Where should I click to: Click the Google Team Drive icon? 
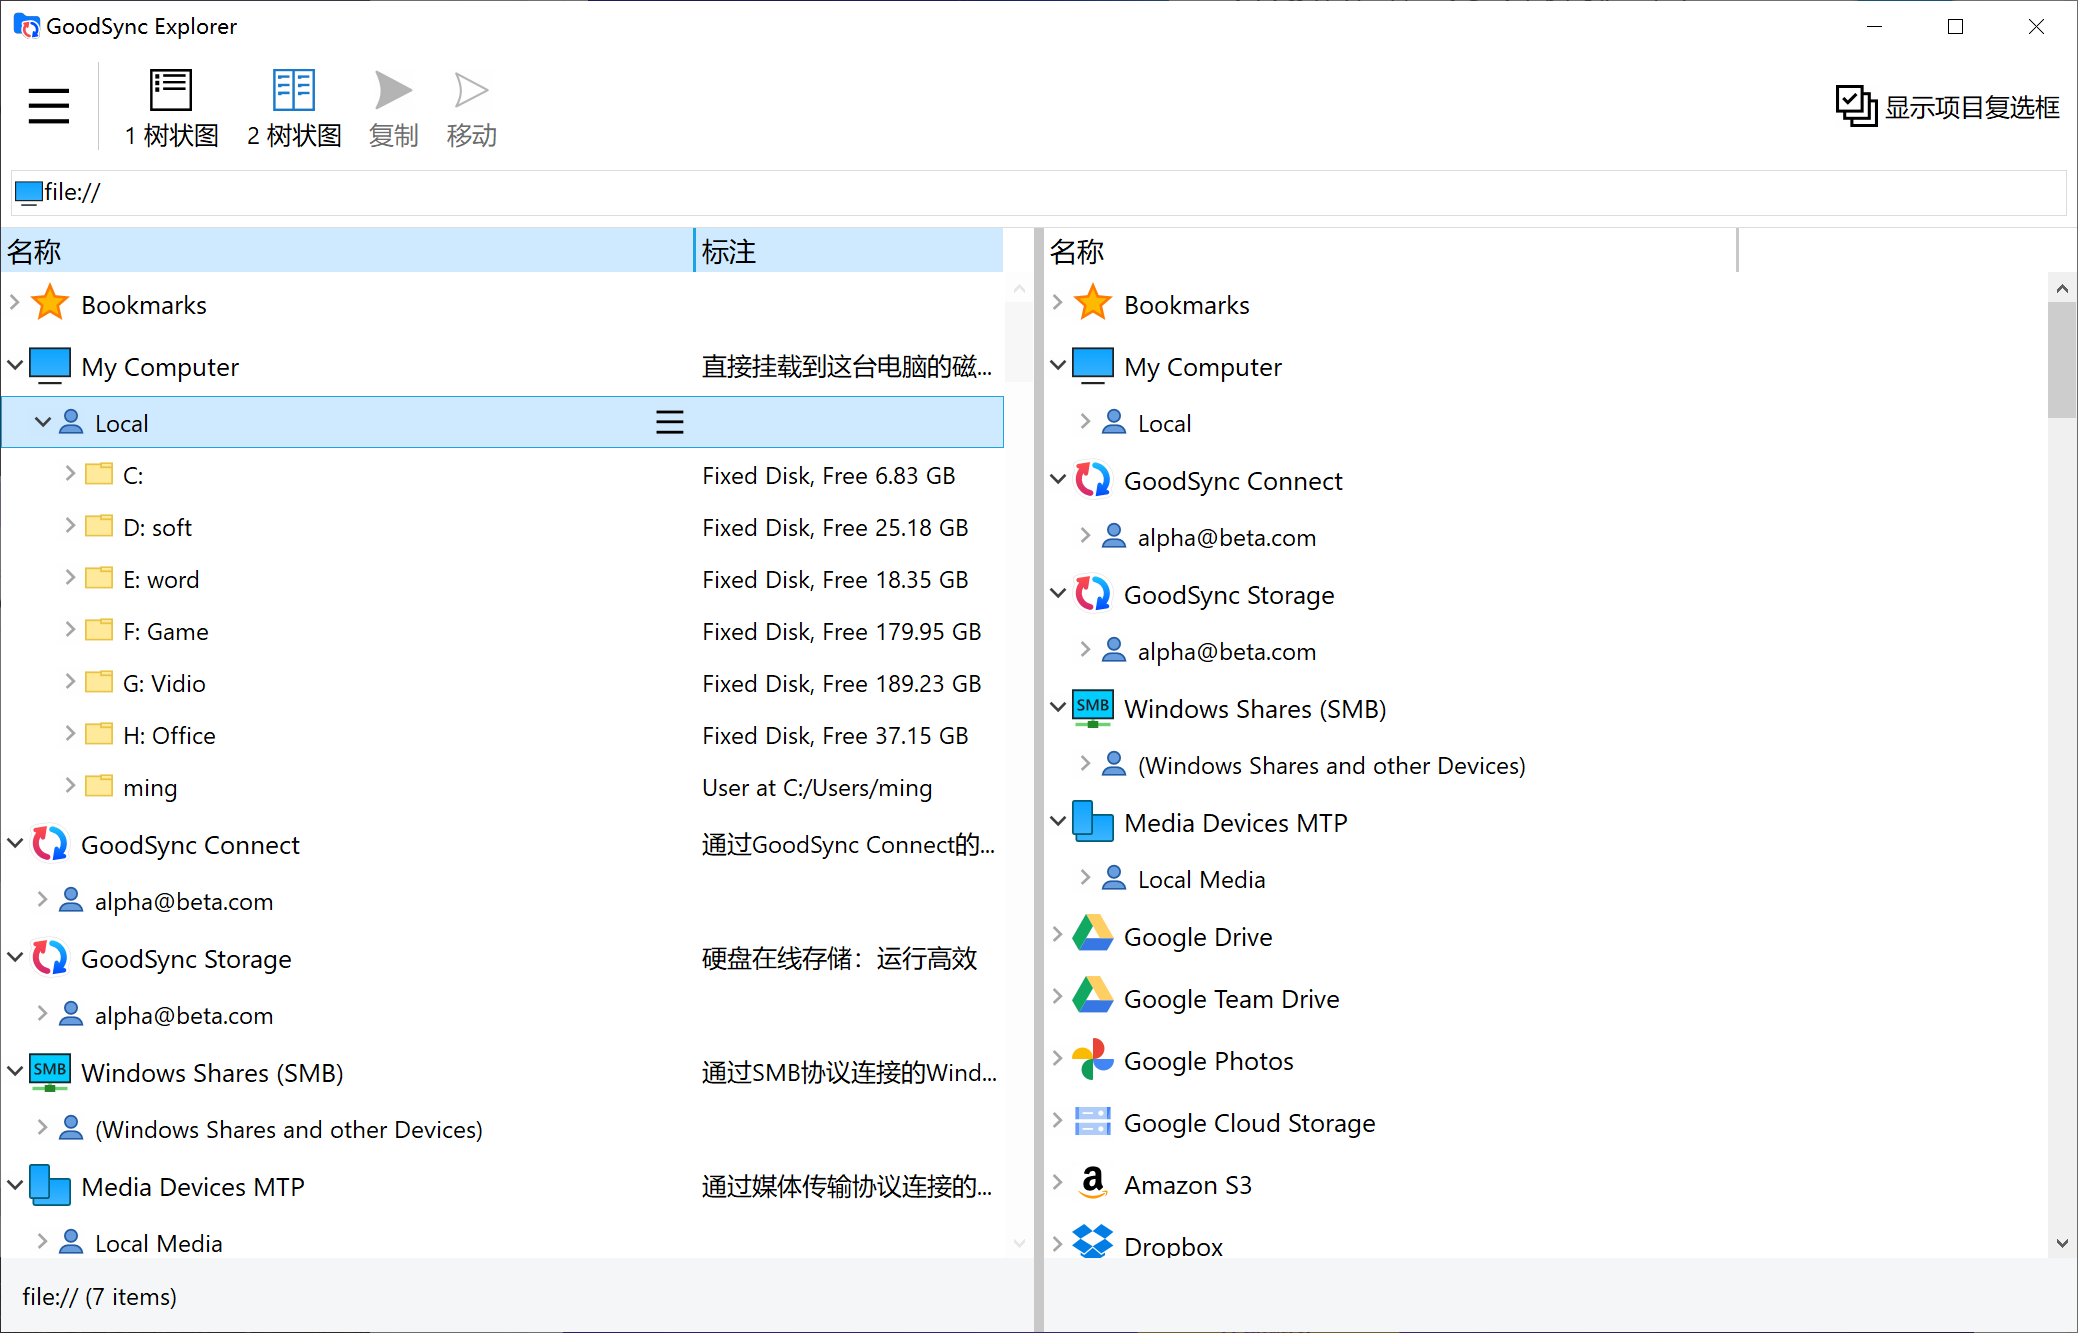pos(1093,996)
